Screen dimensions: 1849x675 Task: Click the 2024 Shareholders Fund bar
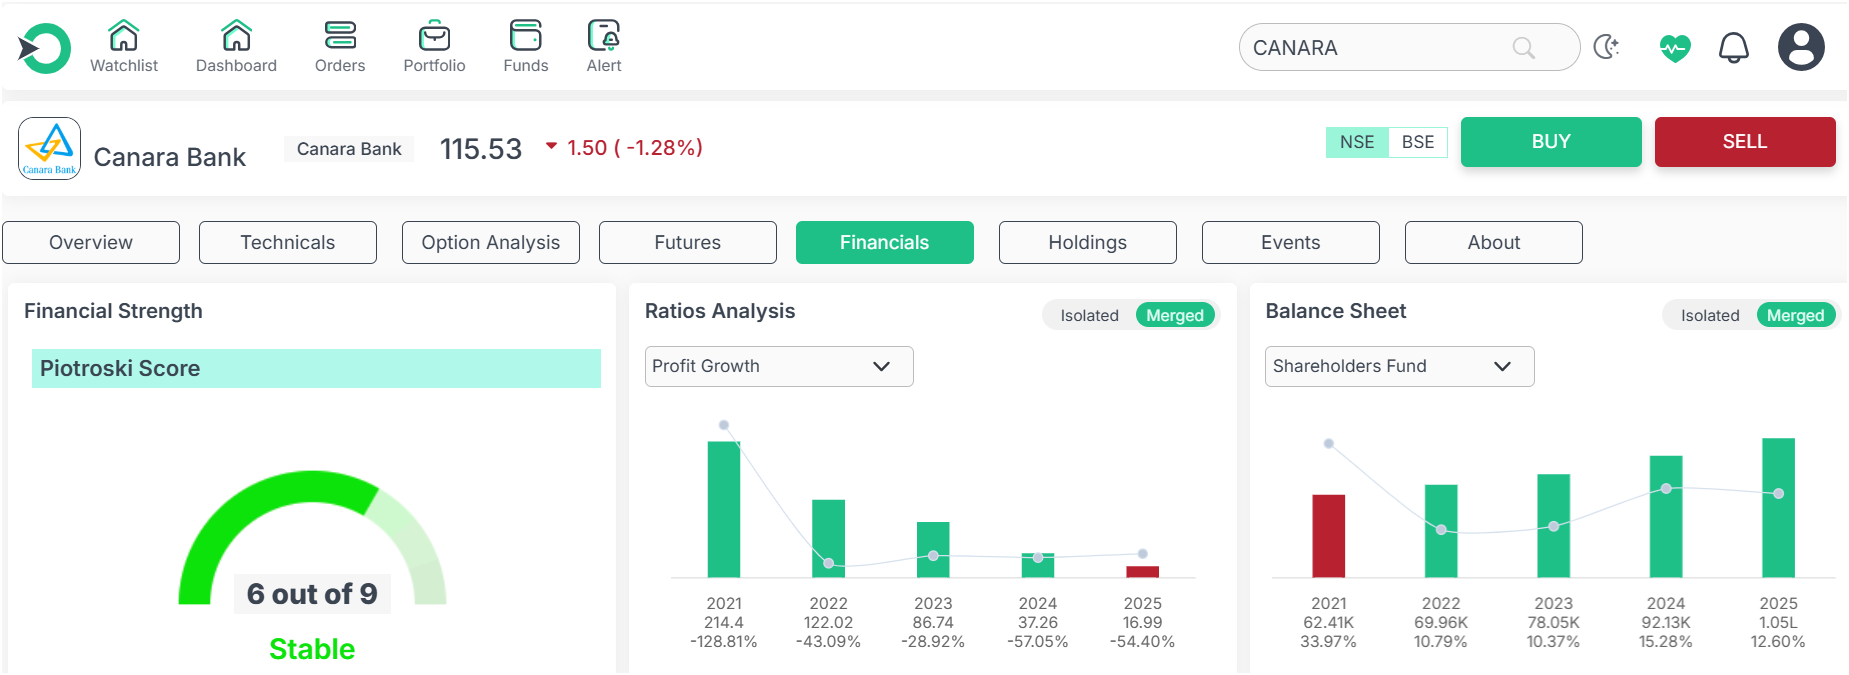pos(1666,516)
